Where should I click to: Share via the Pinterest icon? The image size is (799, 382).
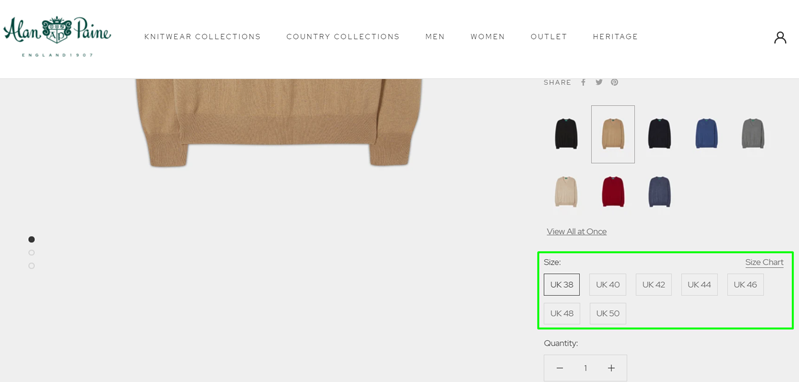pyautogui.click(x=615, y=82)
